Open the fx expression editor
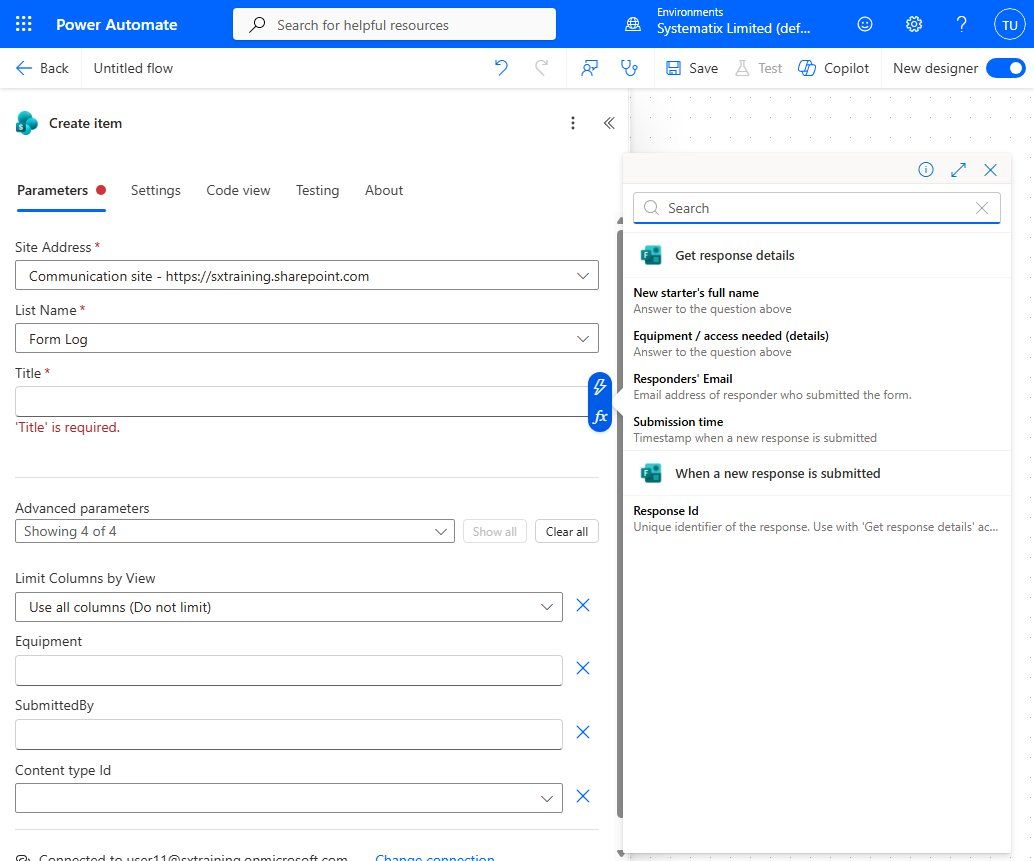Image resolution: width=1034 pixels, height=861 pixels. 599,417
